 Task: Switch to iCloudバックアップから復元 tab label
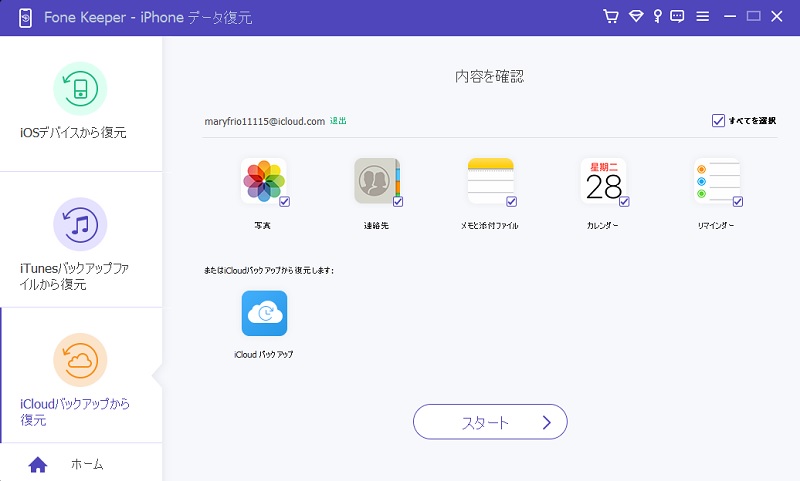pos(75,412)
